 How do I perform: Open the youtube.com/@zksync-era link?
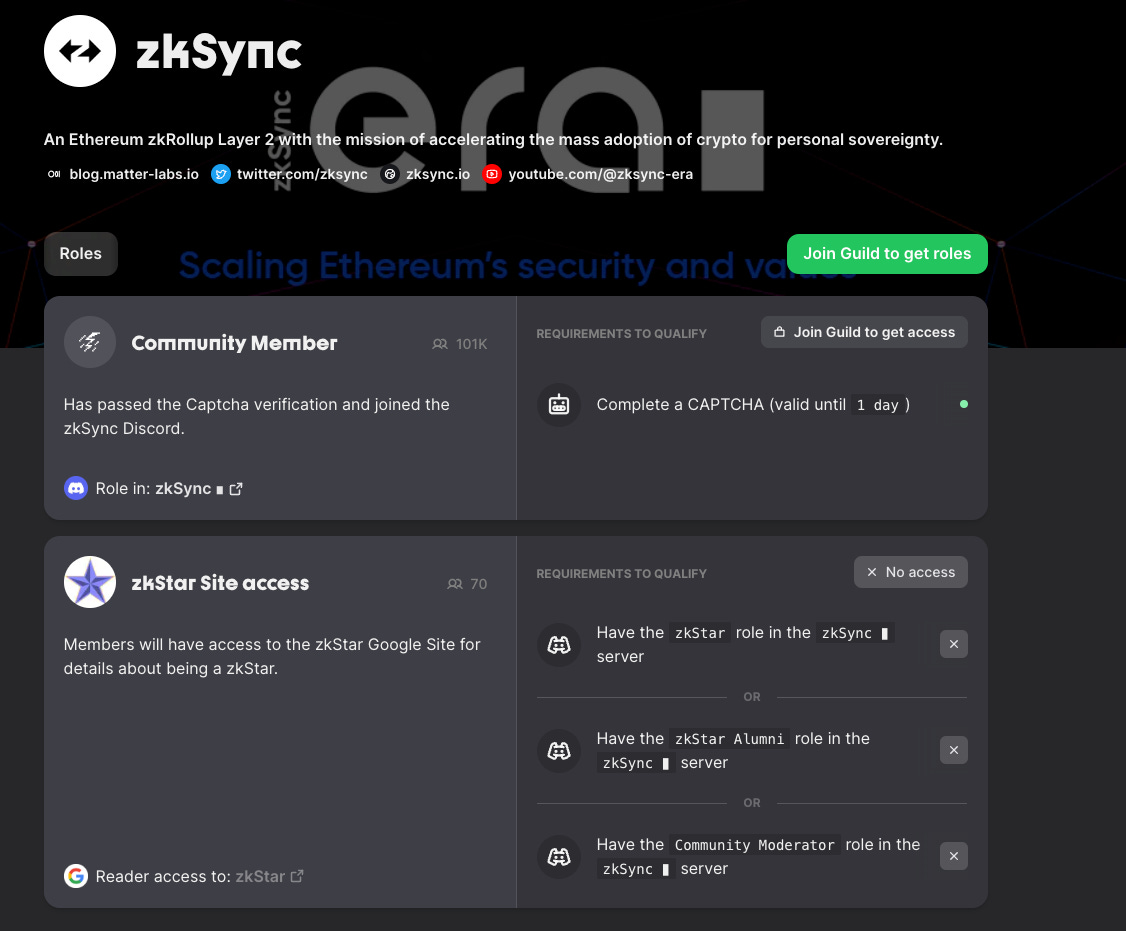600,174
